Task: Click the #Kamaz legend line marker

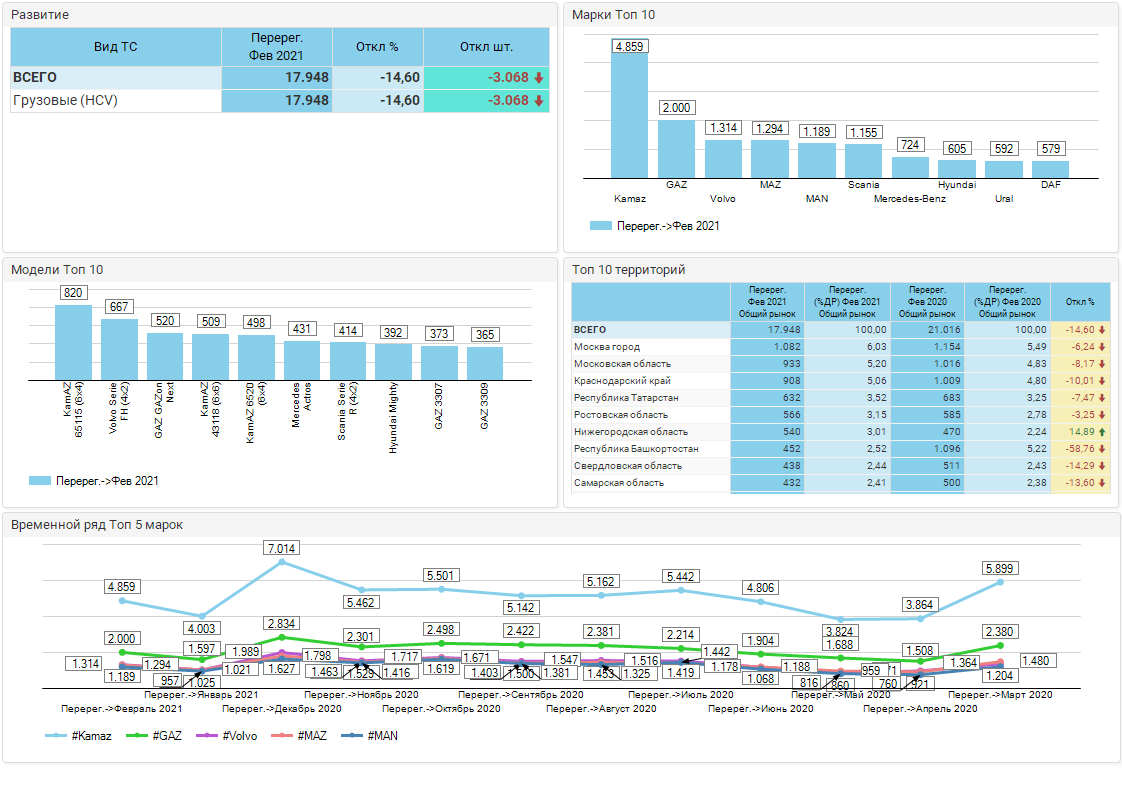Action: (58, 736)
